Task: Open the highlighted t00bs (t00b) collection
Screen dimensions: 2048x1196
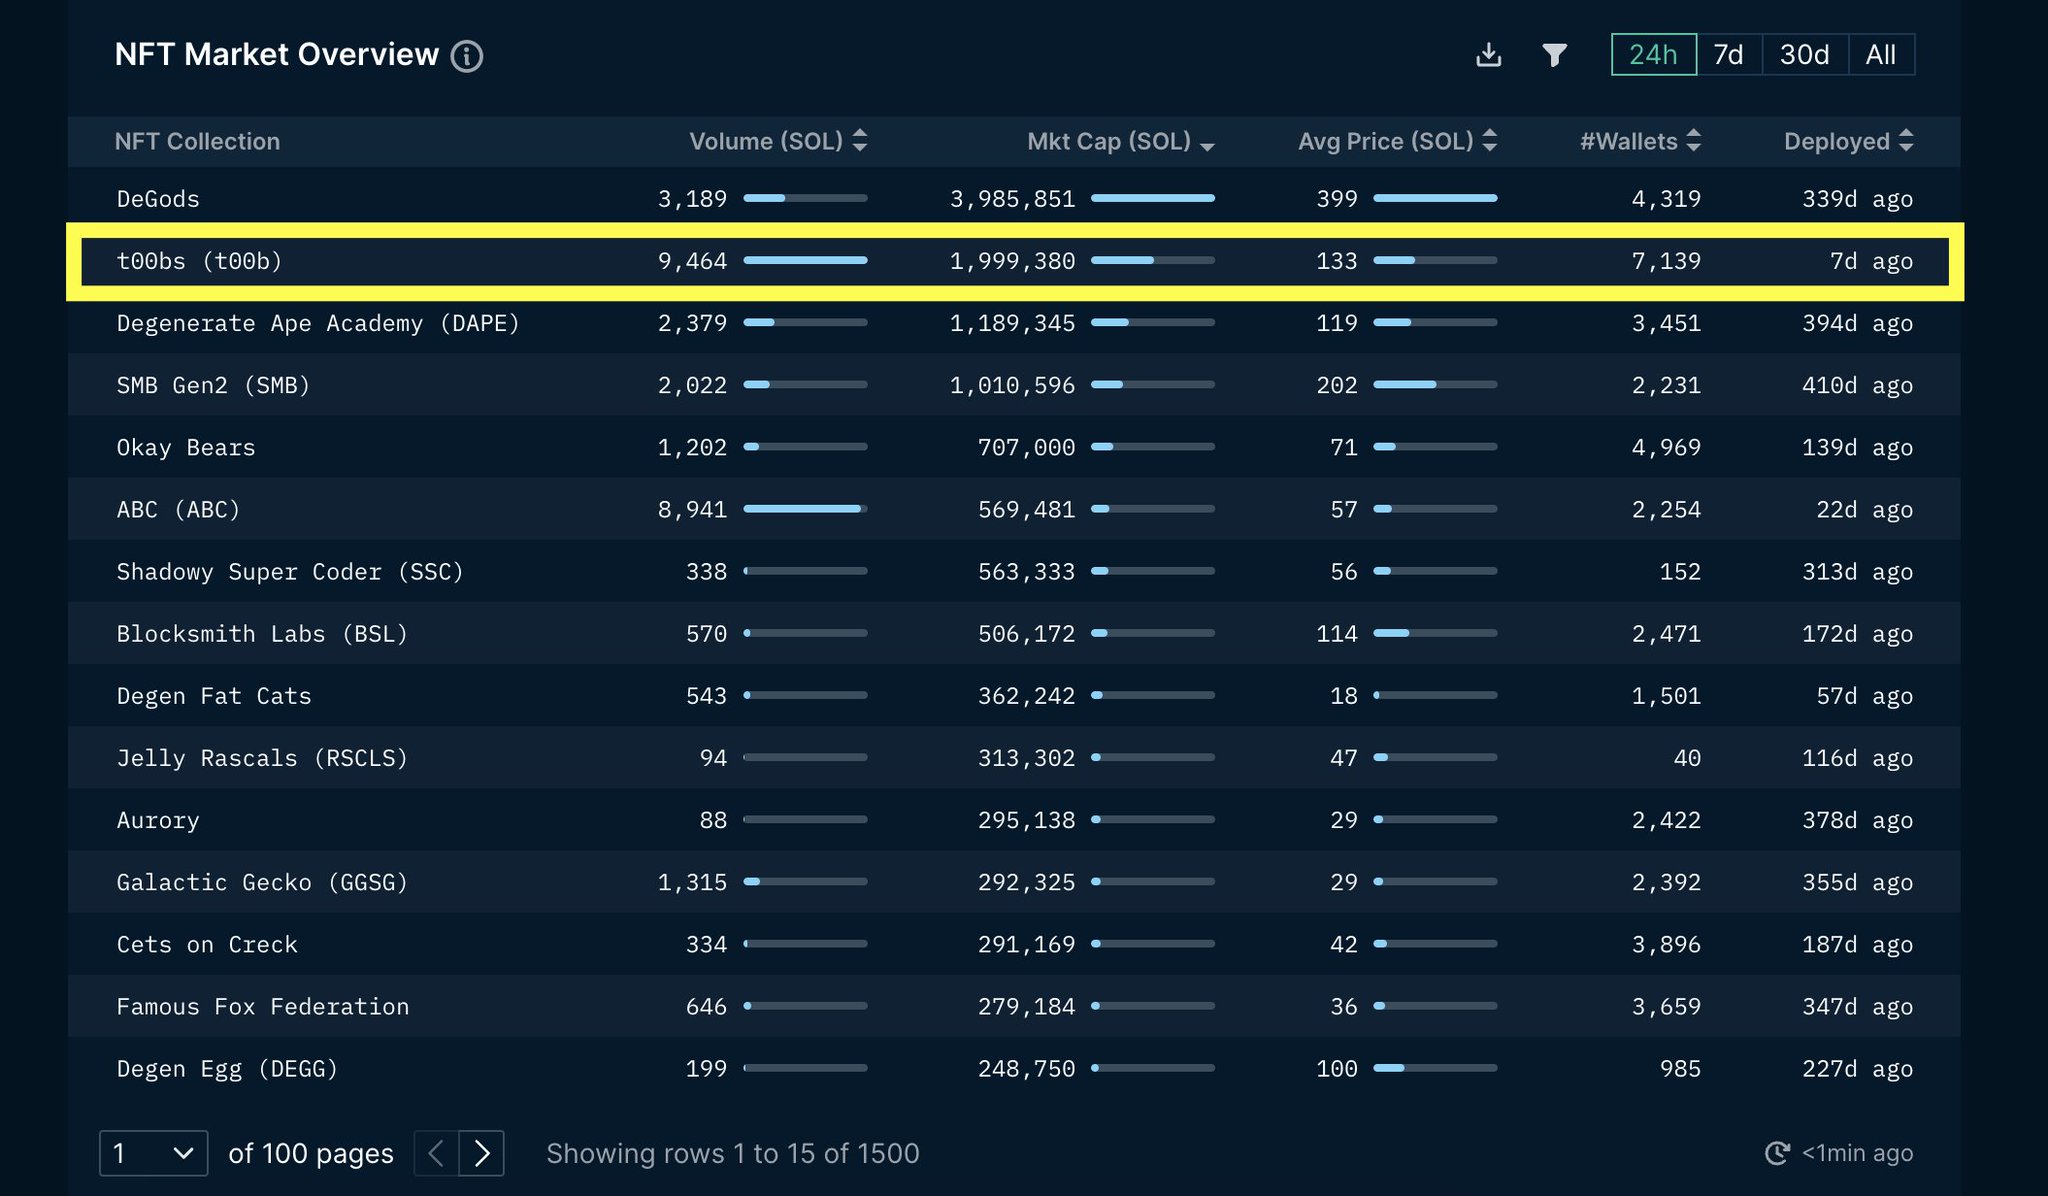Action: [x=199, y=261]
